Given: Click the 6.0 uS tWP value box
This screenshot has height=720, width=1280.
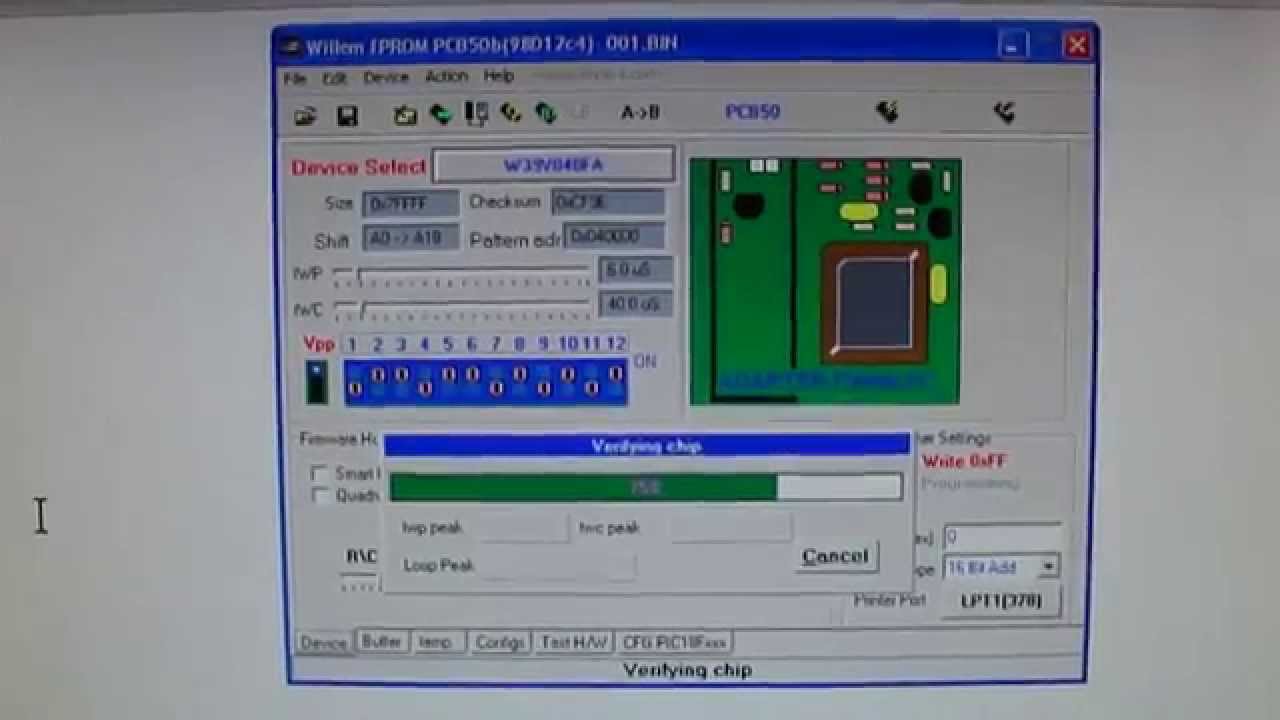Looking at the screenshot, I should click(634, 270).
